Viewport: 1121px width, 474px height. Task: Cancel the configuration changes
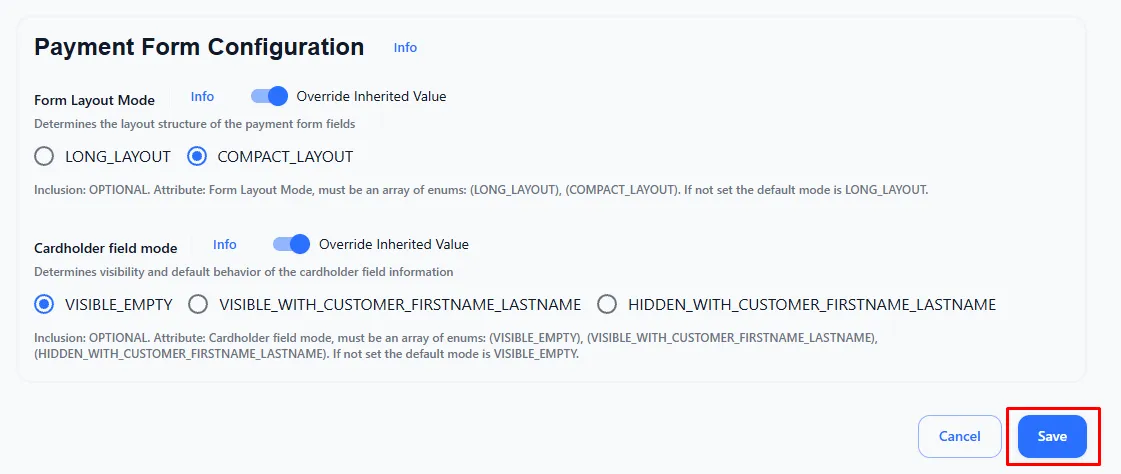(959, 436)
